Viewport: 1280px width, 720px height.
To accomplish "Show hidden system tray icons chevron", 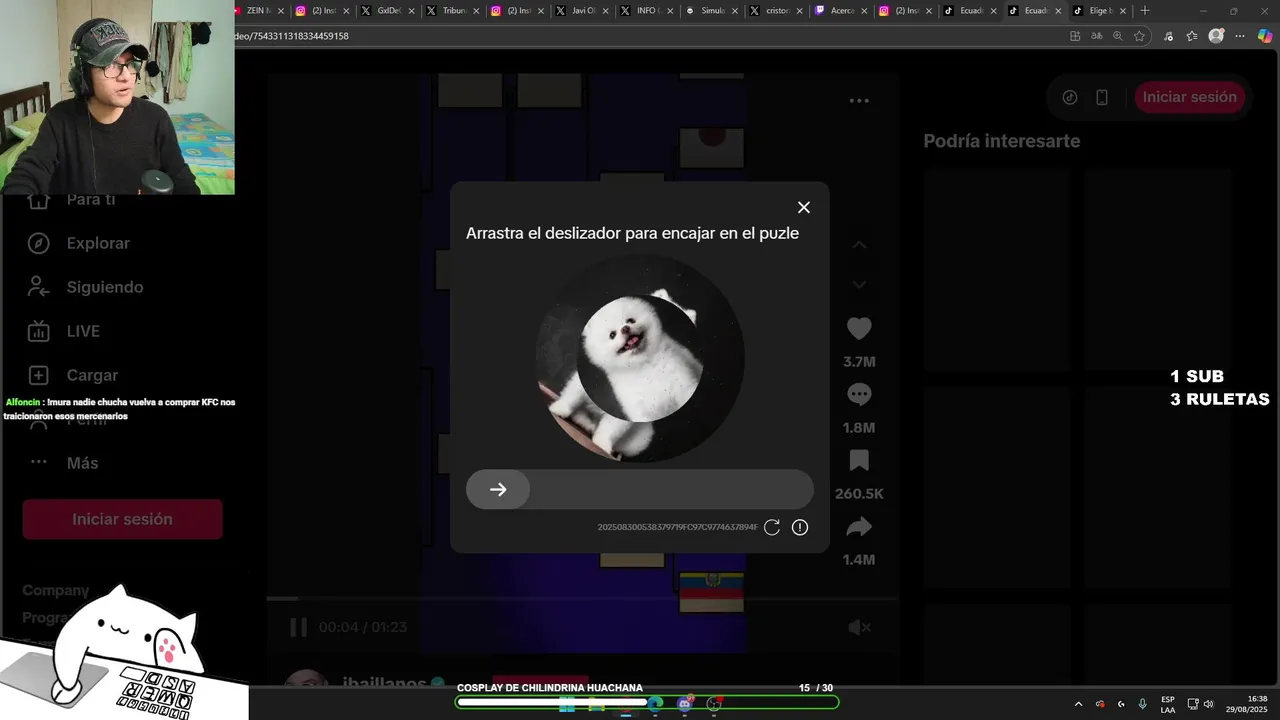I will pos(1078,704).
